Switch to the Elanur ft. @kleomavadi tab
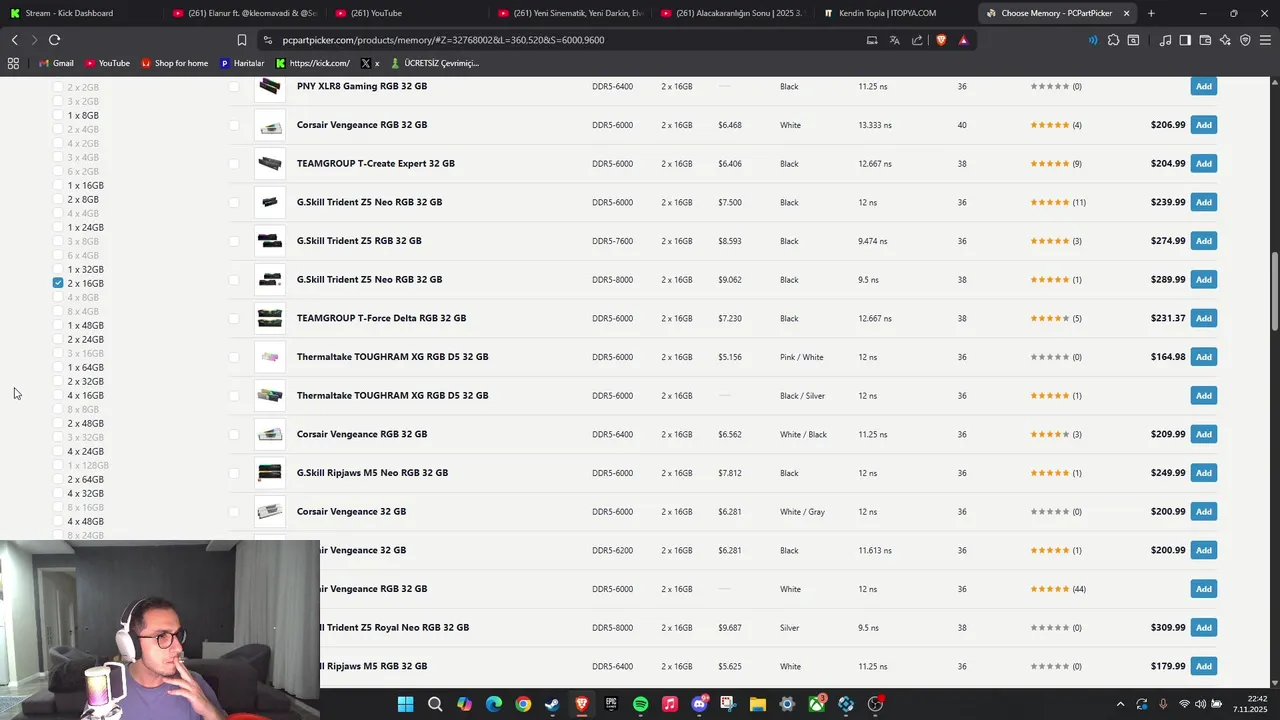 coord(244,13)
